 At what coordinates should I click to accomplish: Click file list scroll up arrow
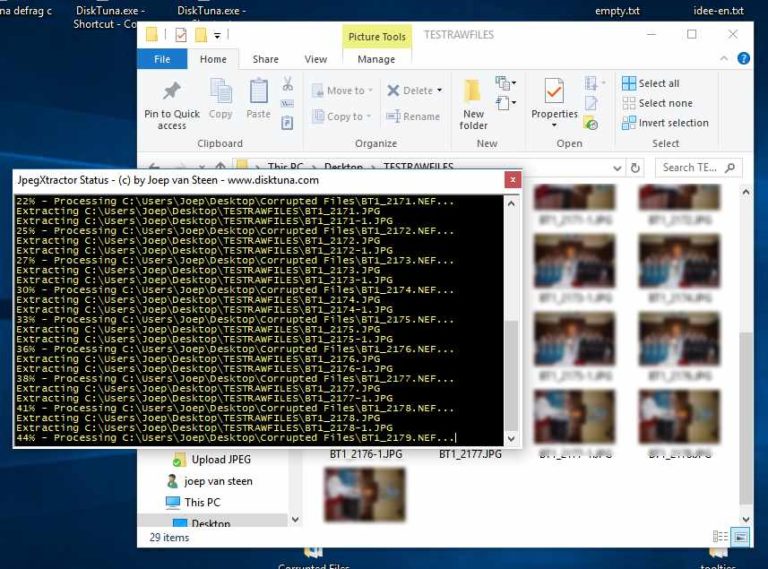point(745,192)
